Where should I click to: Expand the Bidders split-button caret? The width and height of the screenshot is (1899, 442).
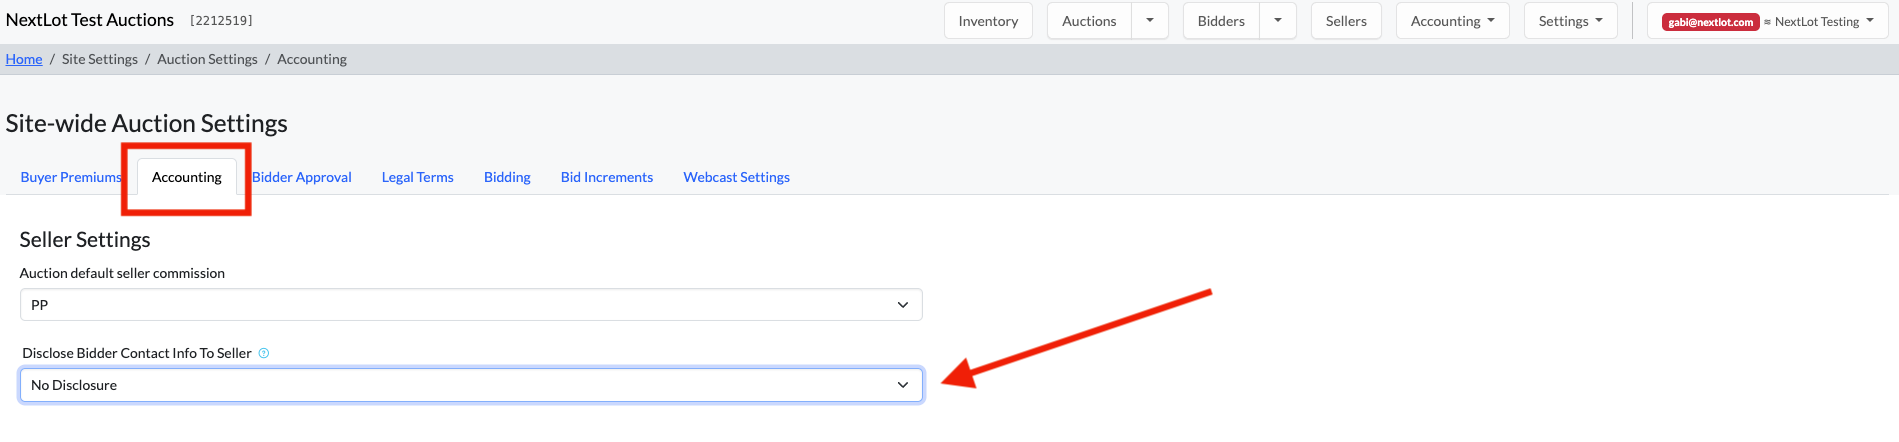click(1278, 21)
